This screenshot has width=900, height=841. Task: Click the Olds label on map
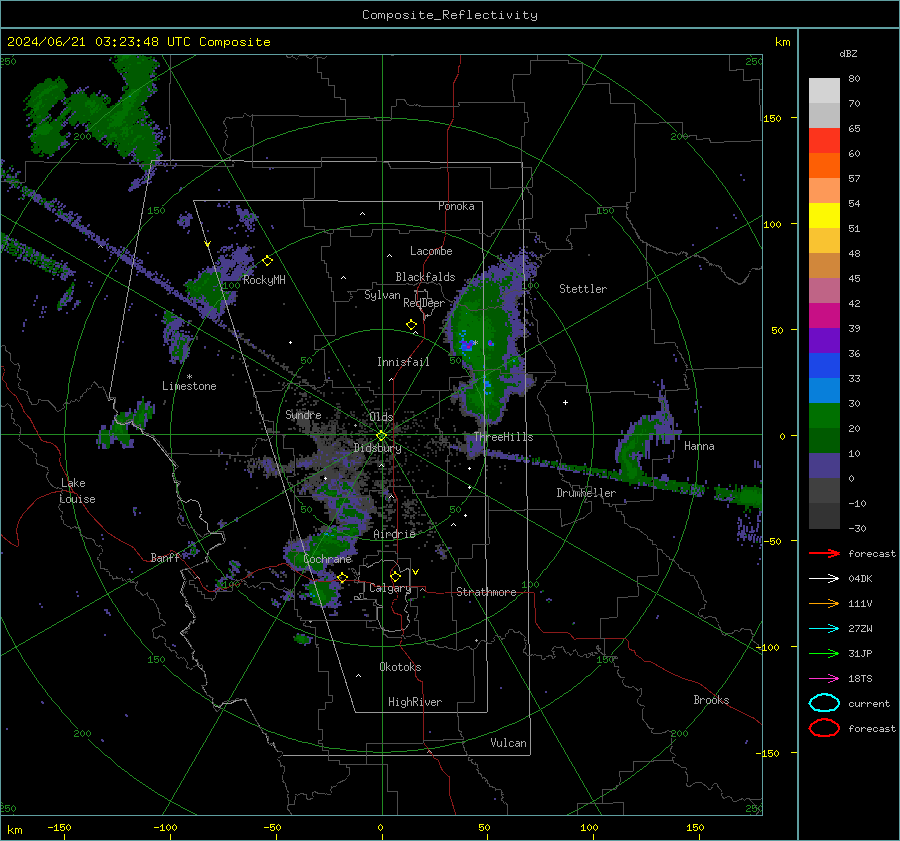[381, 417]
